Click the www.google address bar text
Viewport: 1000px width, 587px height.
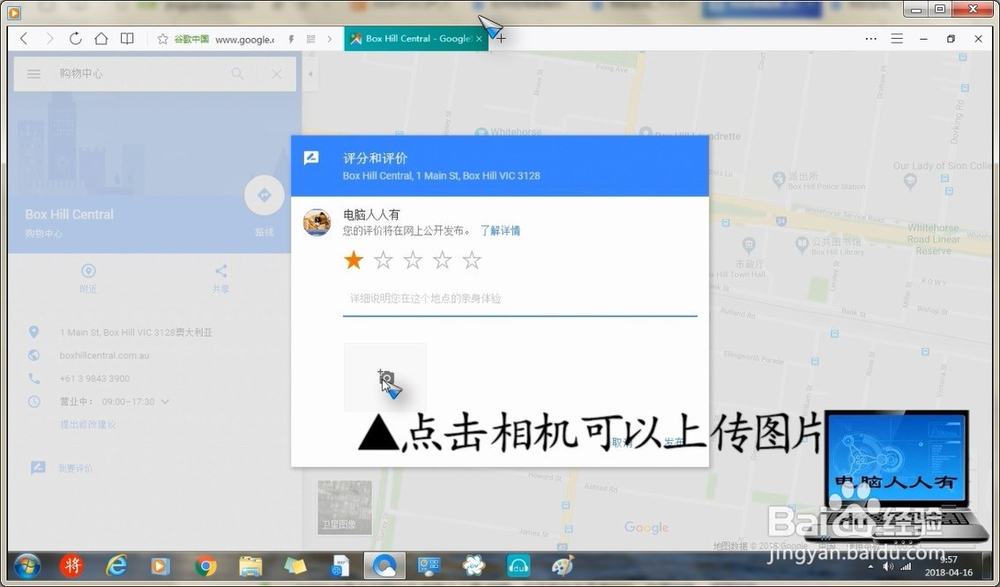click(244, 39)
